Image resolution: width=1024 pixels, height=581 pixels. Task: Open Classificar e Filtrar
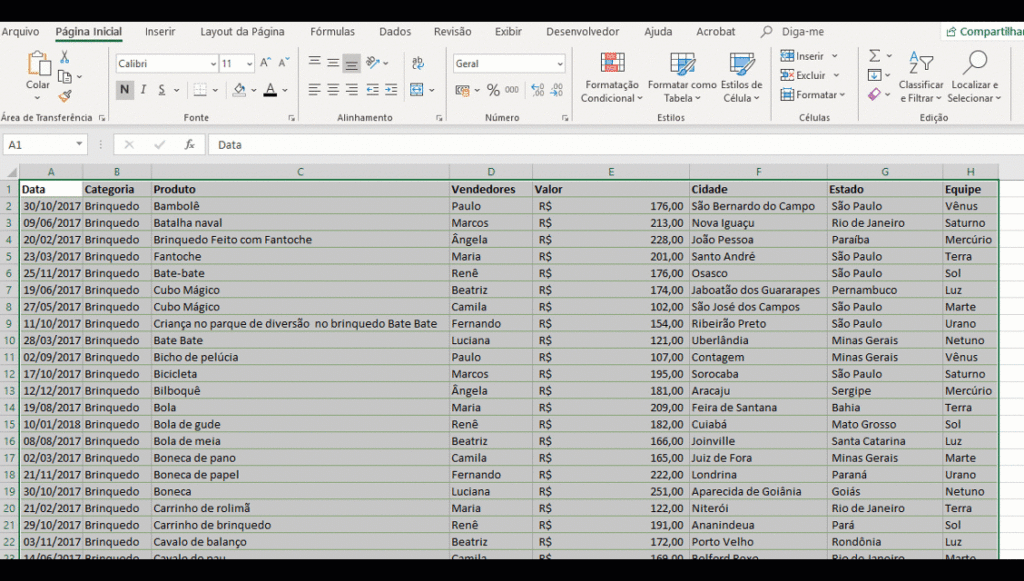(x=921, y=78)
